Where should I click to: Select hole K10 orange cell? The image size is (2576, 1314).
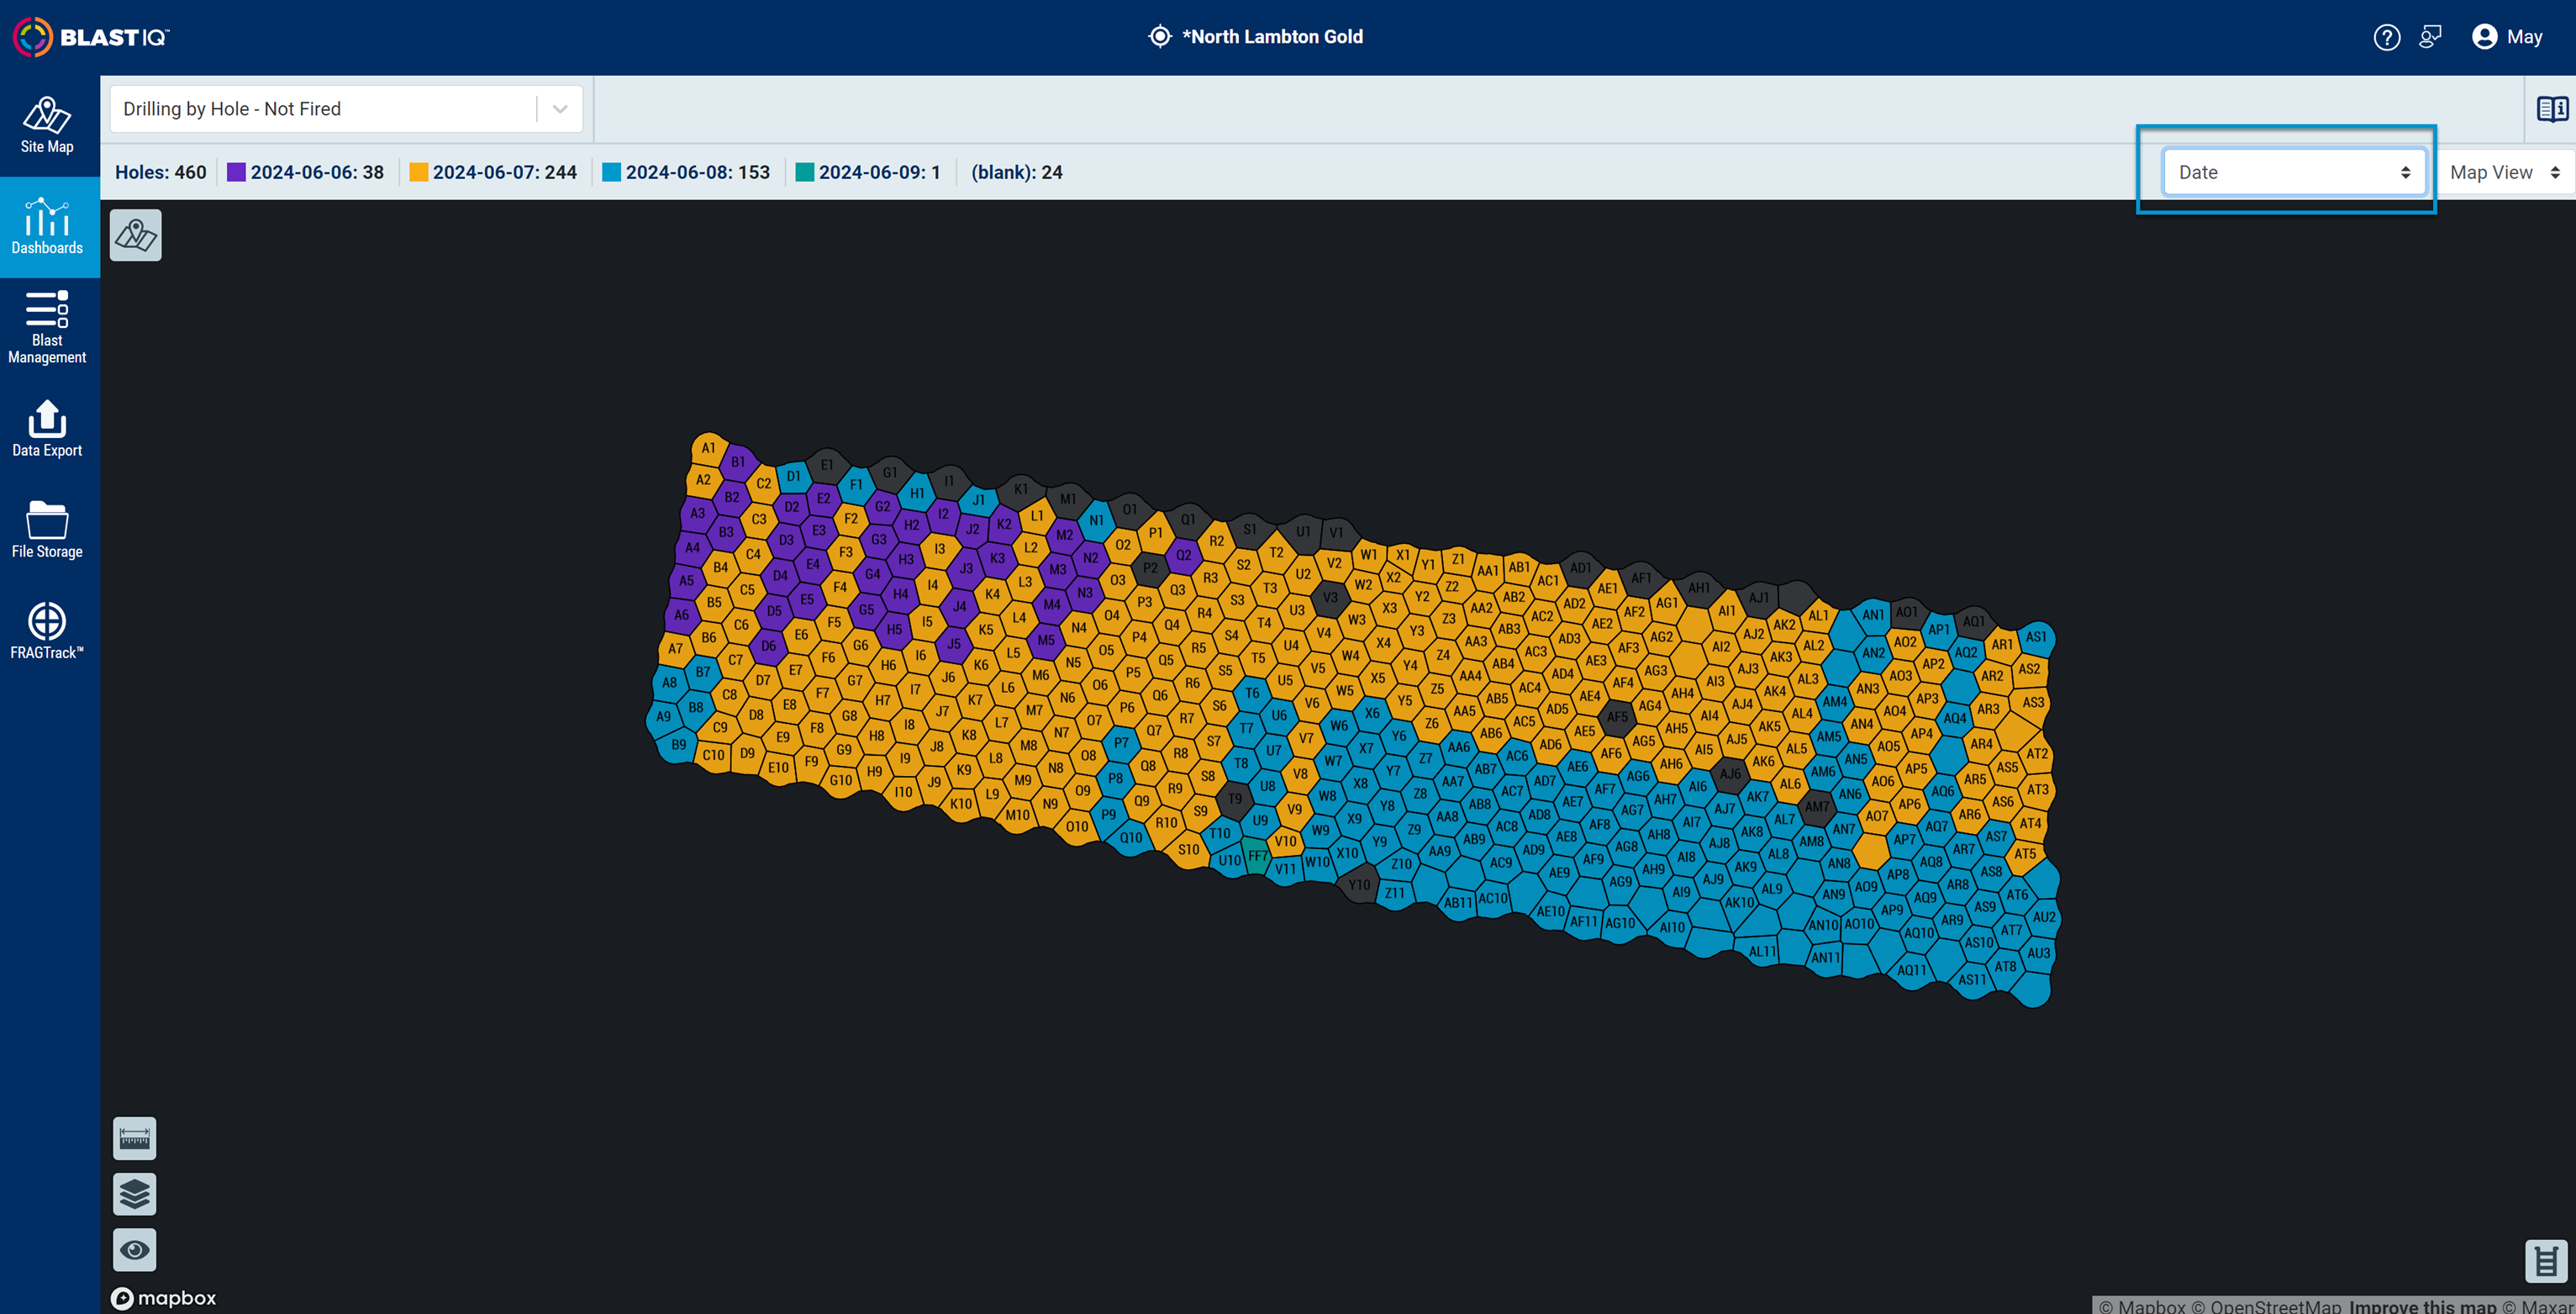961,803
